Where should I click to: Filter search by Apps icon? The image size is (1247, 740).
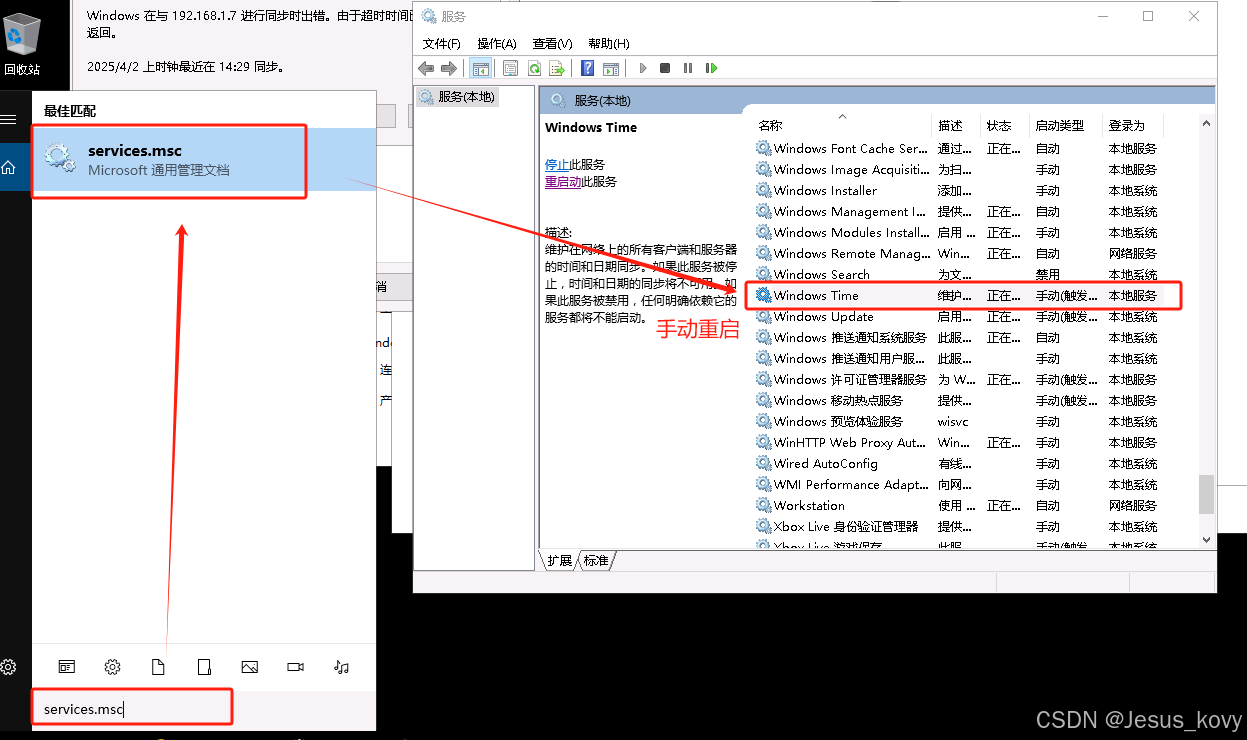pos(67,667)
